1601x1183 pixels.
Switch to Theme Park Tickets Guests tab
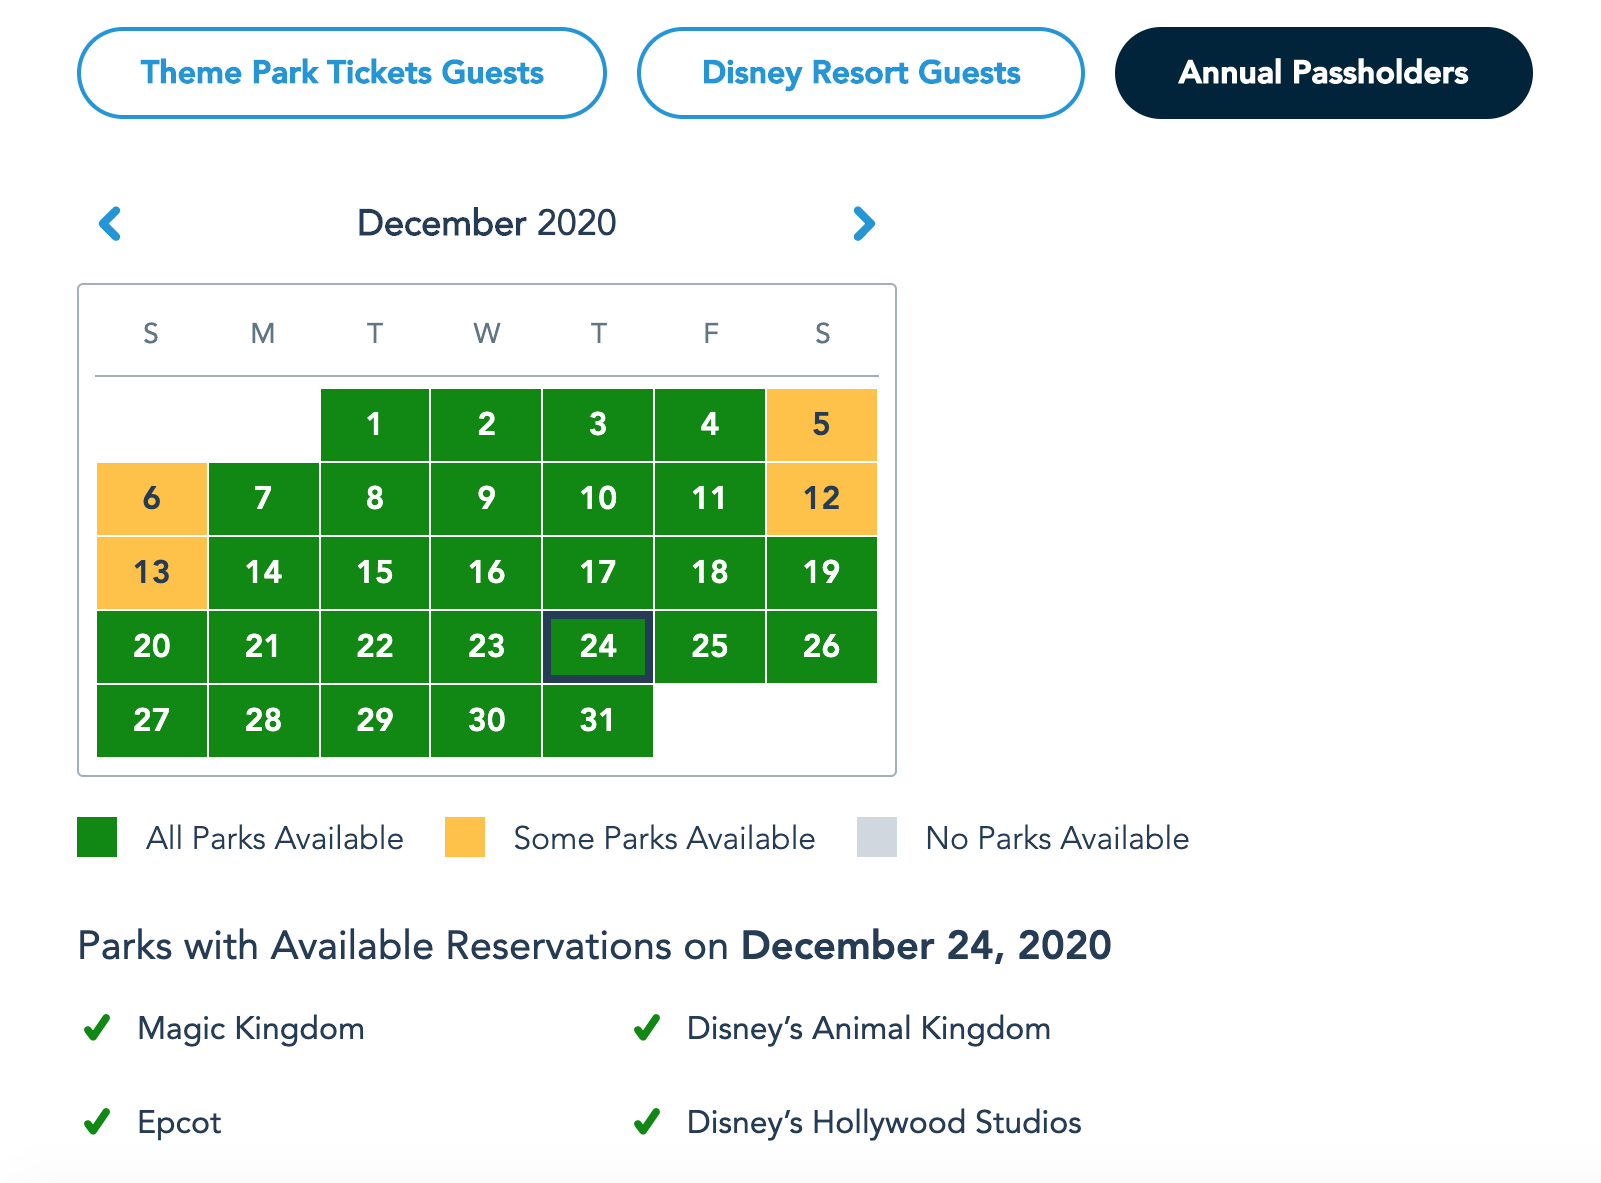(342, 73)
